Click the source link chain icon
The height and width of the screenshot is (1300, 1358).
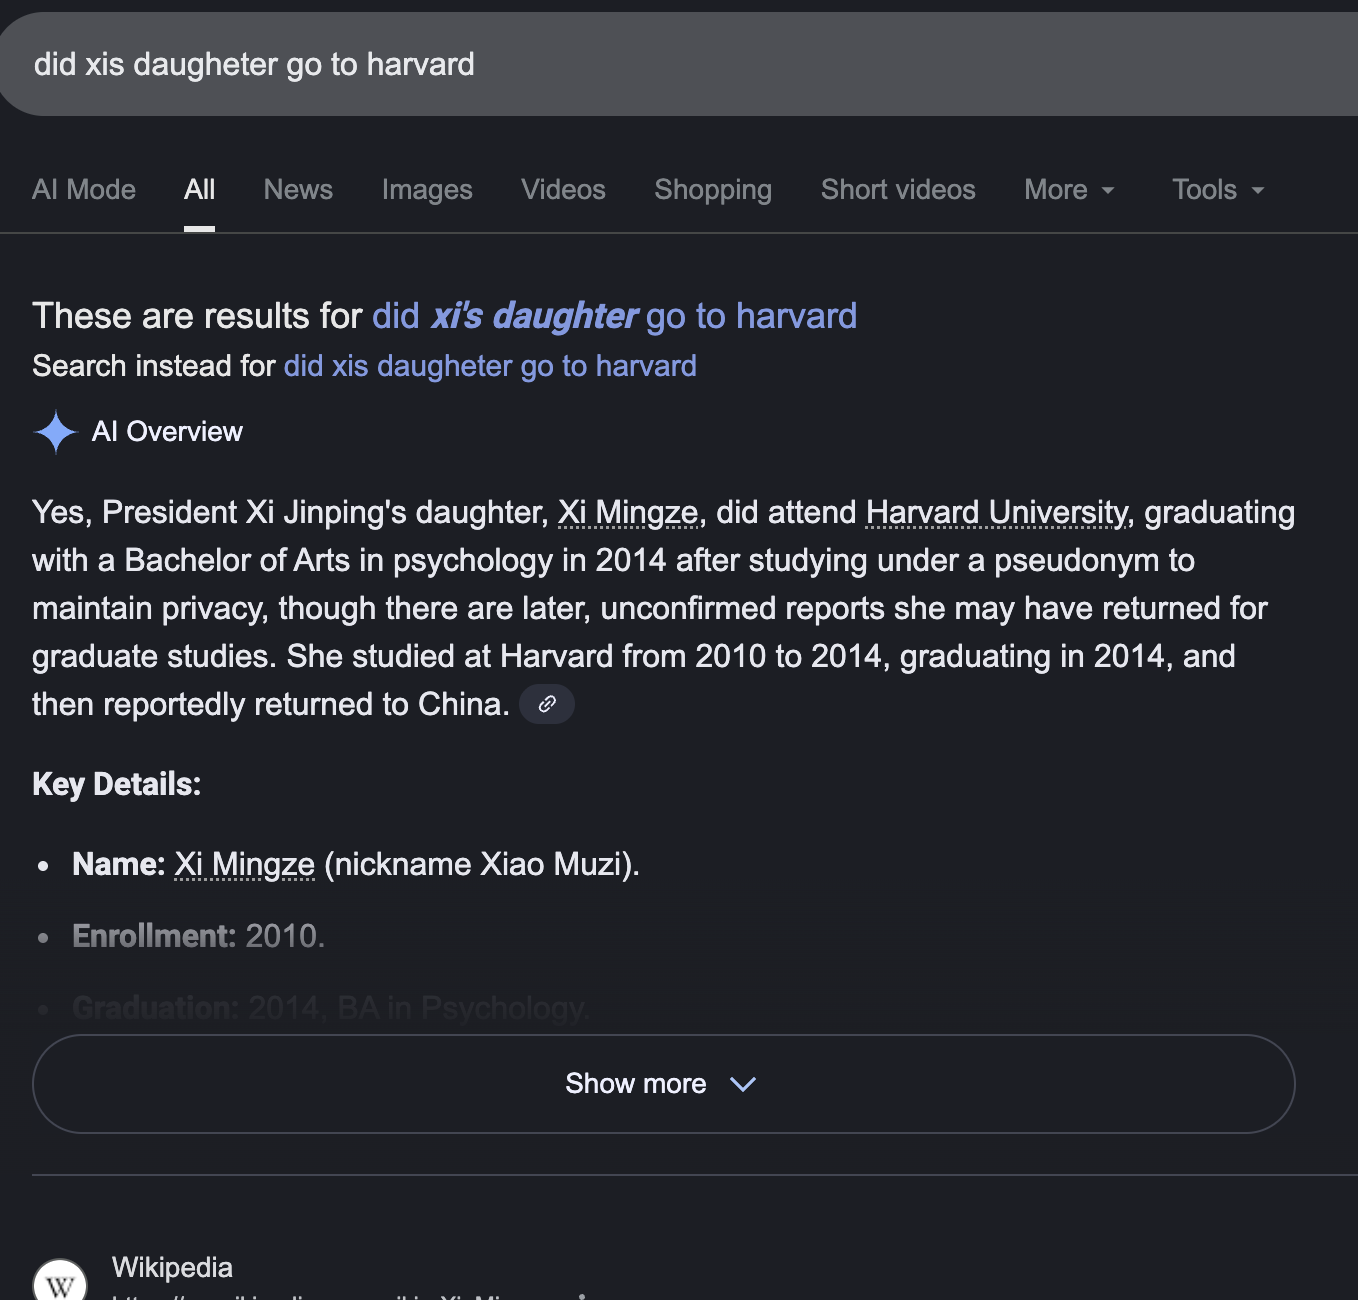coord(547,704)
